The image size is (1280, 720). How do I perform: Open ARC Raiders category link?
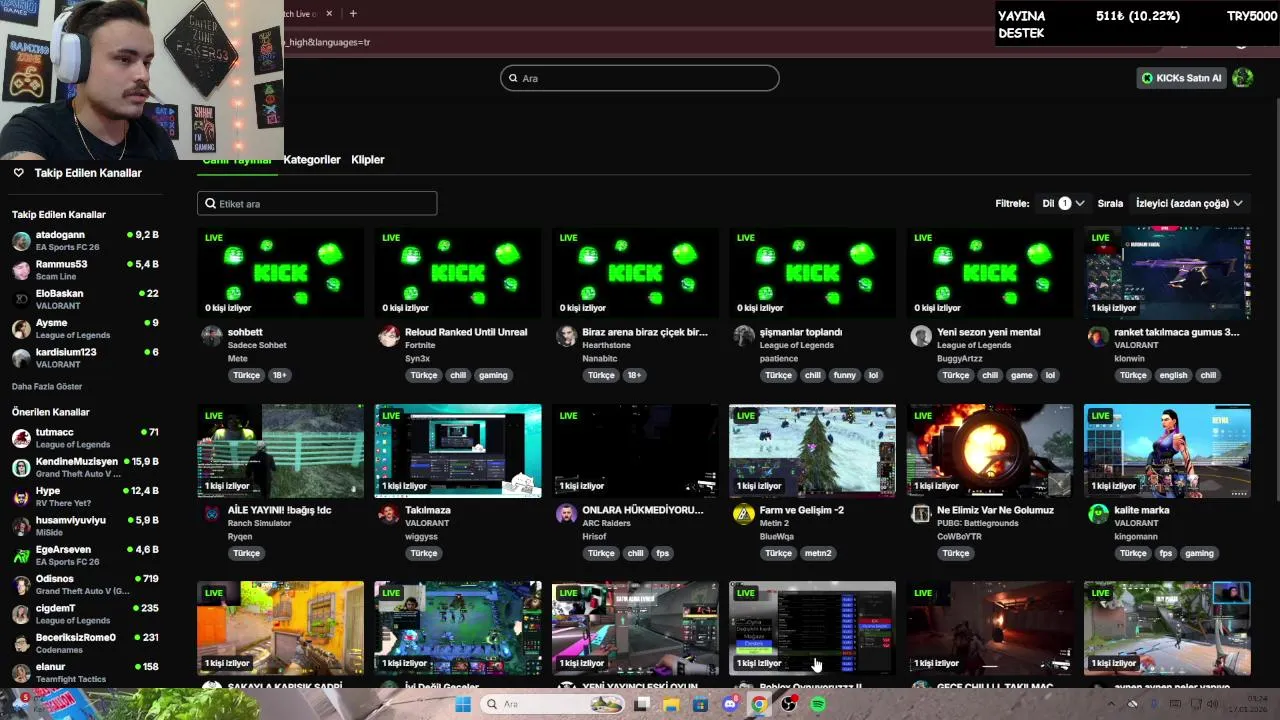[x=606, y=523]
